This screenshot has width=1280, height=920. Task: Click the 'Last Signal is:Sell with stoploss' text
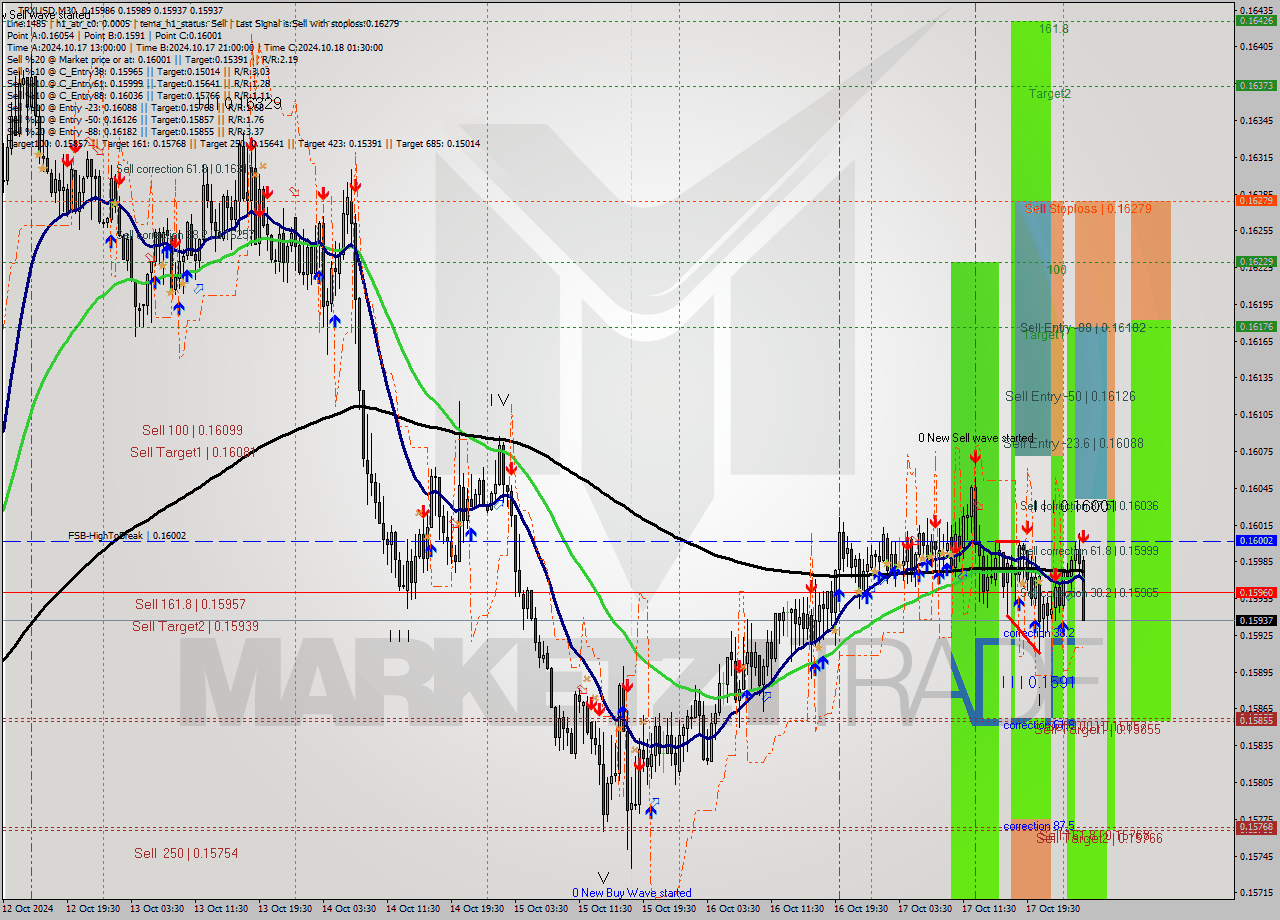[x=311, y=23]
